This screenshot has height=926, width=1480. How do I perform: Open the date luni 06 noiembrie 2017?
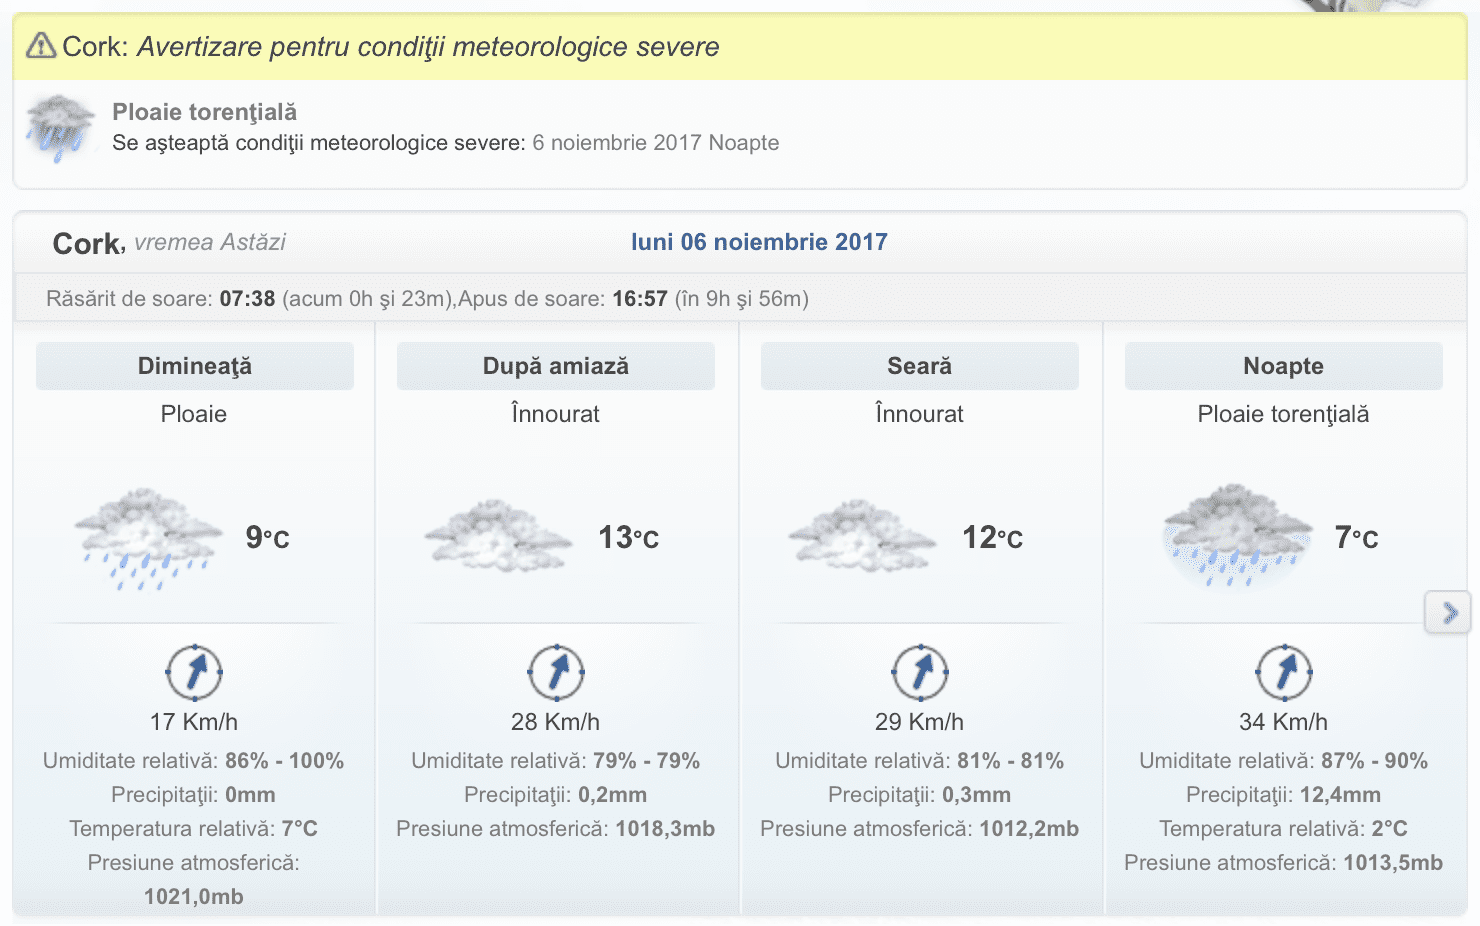pos(759,242)
